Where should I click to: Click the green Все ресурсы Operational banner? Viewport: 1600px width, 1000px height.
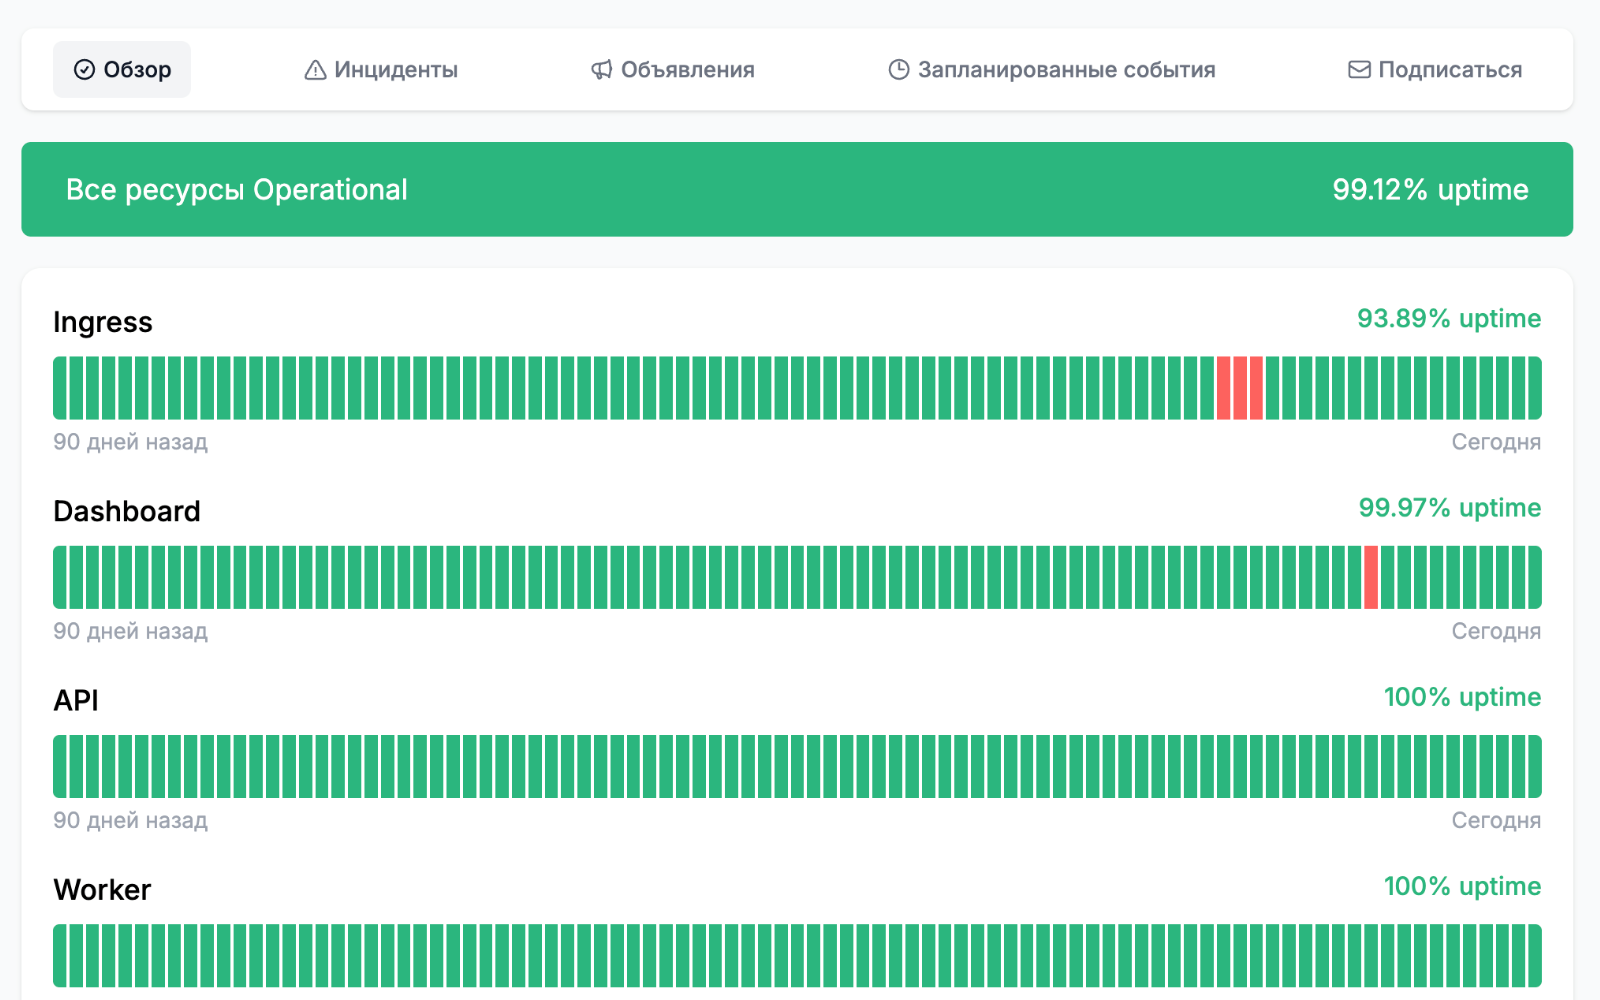pyautogui.click(x=797, y=189)
